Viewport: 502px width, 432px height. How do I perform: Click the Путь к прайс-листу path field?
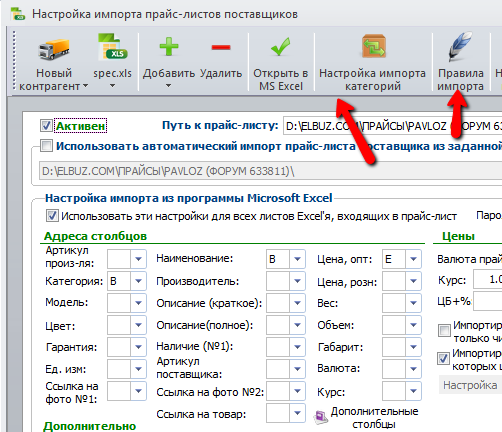tap(393, 126)
